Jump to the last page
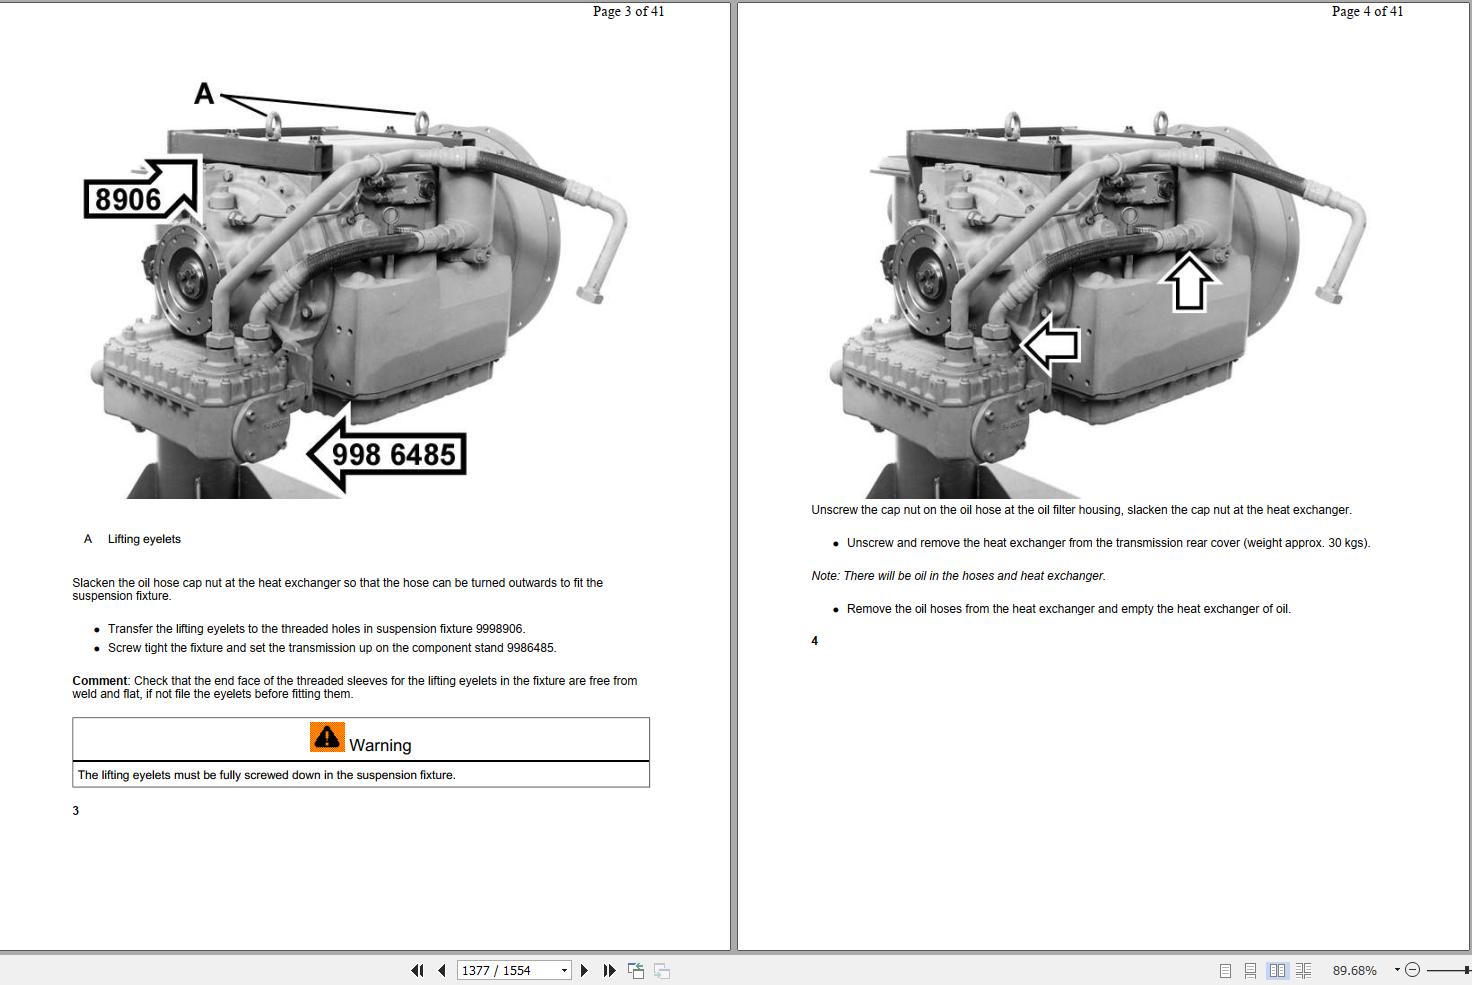 (609, 970)
